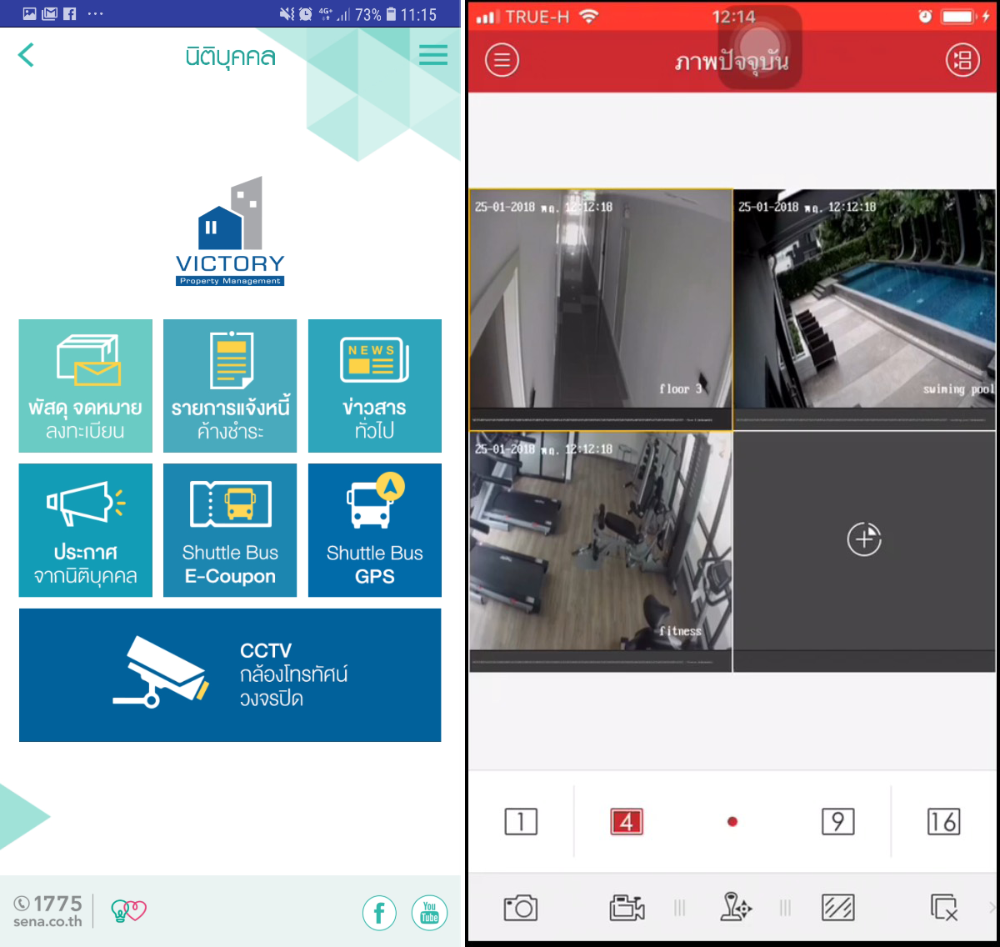Start recording with the video camera icon
The width and height of the screenshot is (1000, 947).
click(x=627, y=907)
